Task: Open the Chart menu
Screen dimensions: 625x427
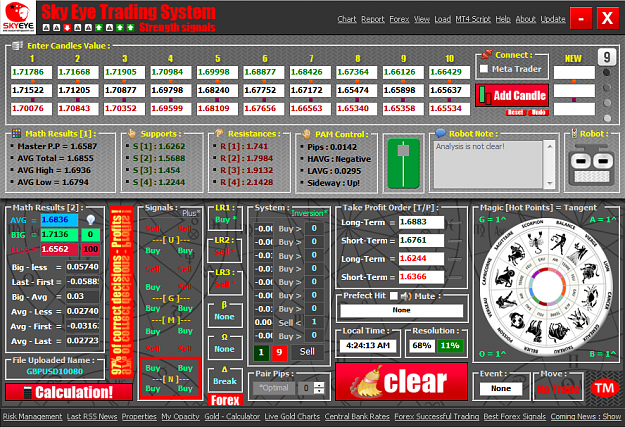Action: tap(347, 19)
